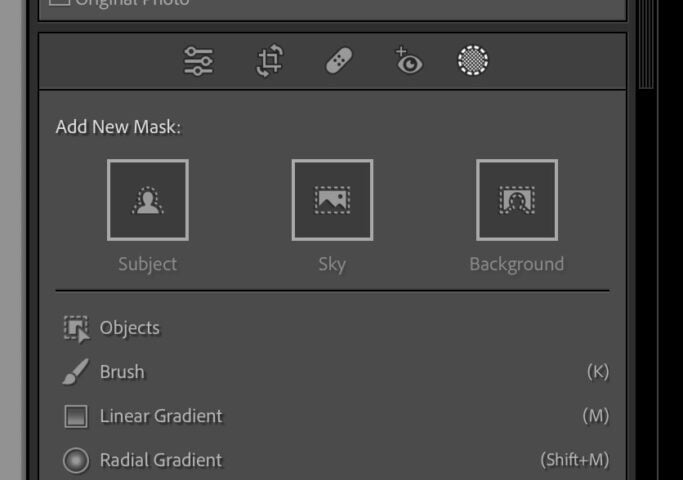The width and height of the screenshot is (683, 480).
Task: Select the Linear Gradient text label
Action: click(x=161, y=416)
